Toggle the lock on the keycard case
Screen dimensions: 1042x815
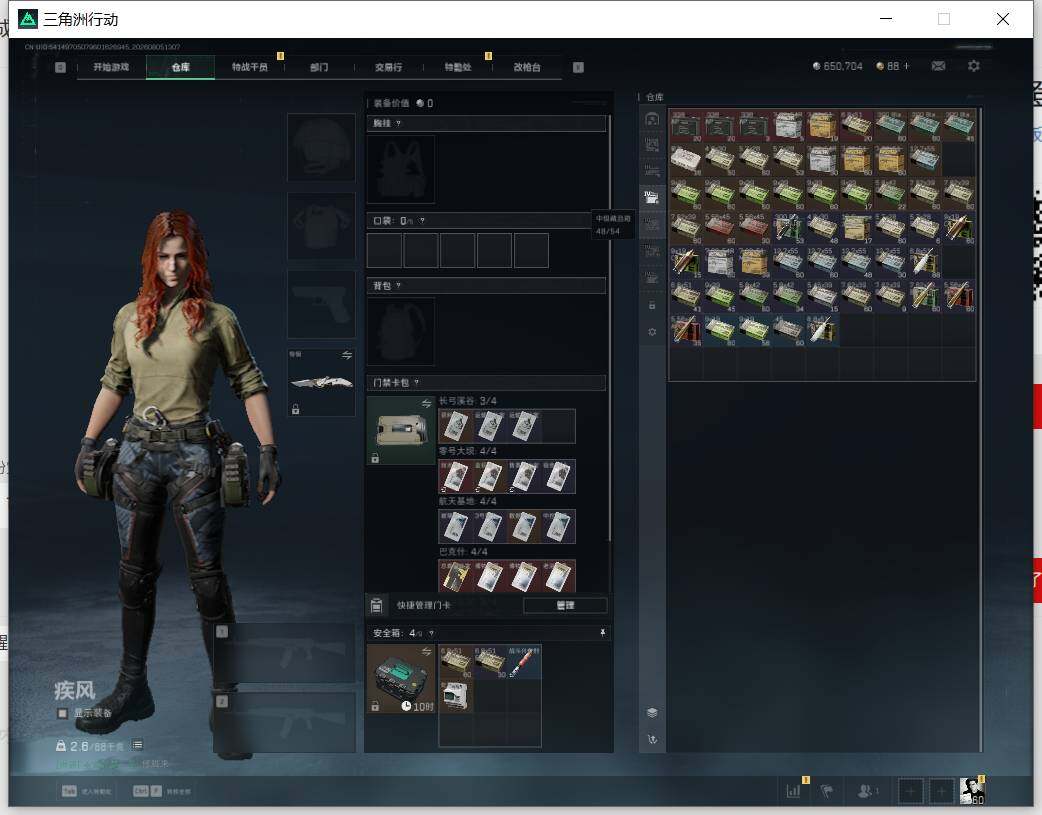(x=375, y=458)
